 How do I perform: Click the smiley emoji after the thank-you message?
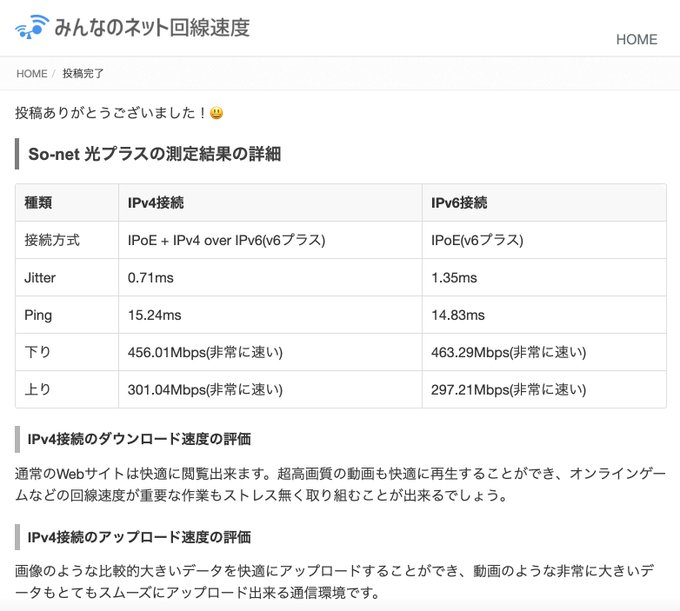[216, 113]
